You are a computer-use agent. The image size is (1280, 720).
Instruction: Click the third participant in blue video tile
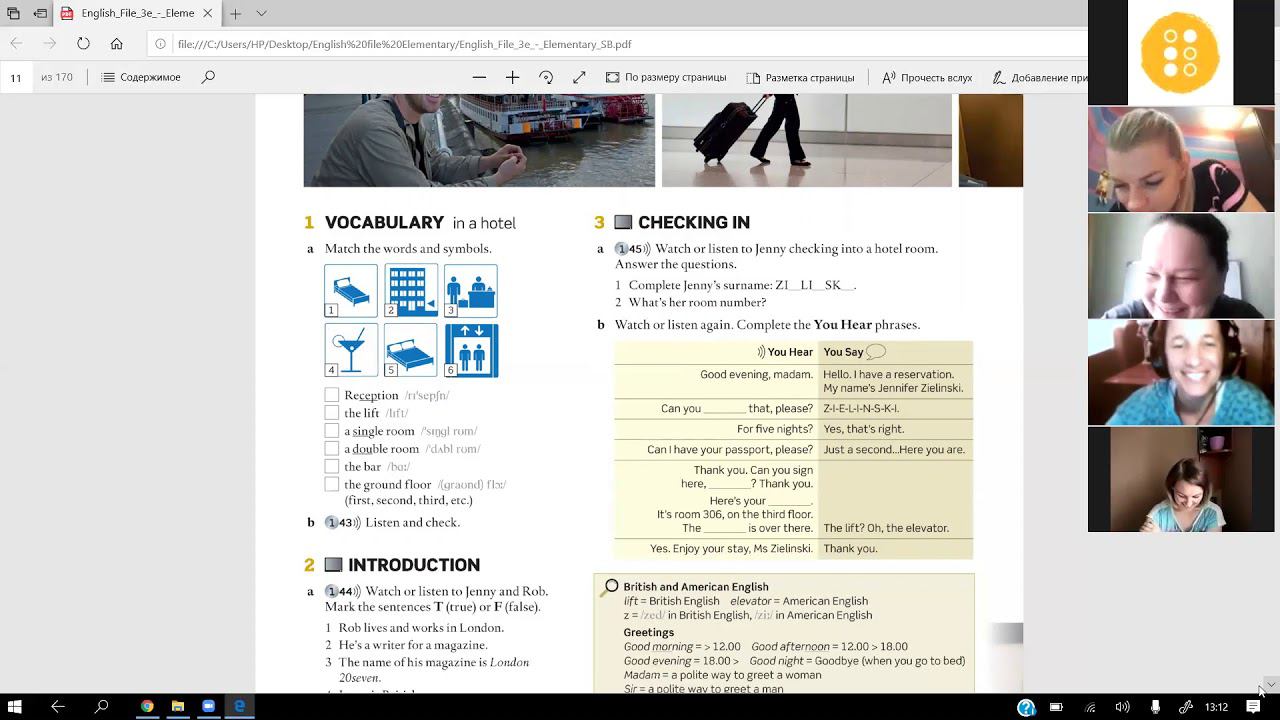coord(1181,372)
